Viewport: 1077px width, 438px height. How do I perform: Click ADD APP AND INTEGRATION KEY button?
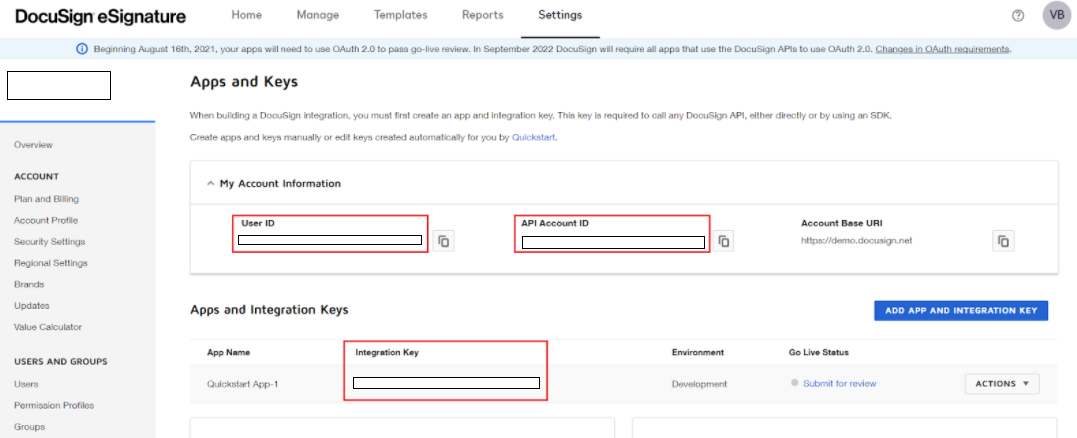coord(961,310)
